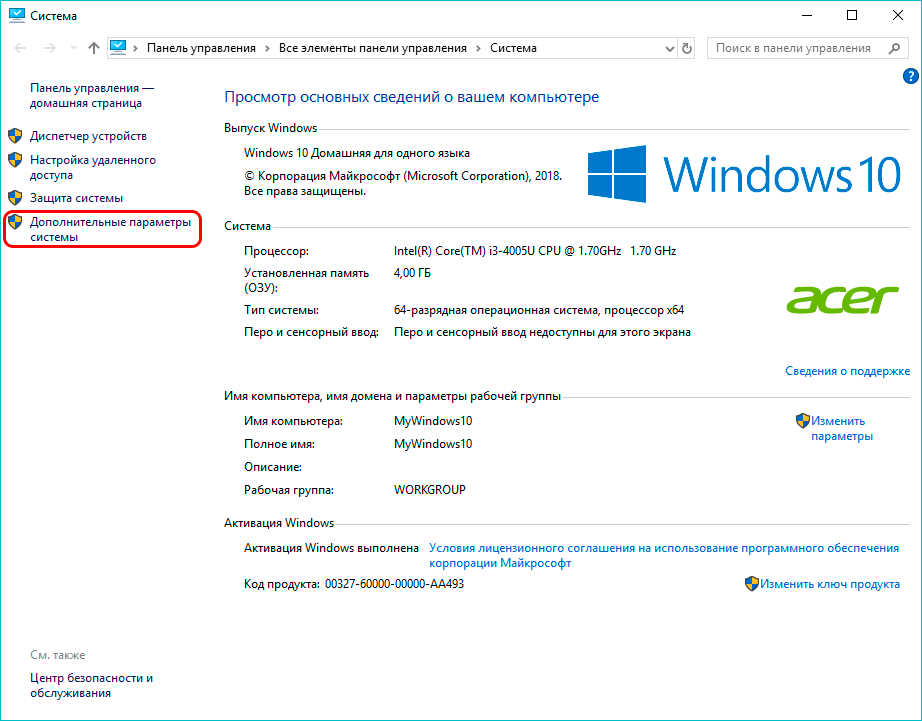Click the Windows 10 logo

[744, 174]
